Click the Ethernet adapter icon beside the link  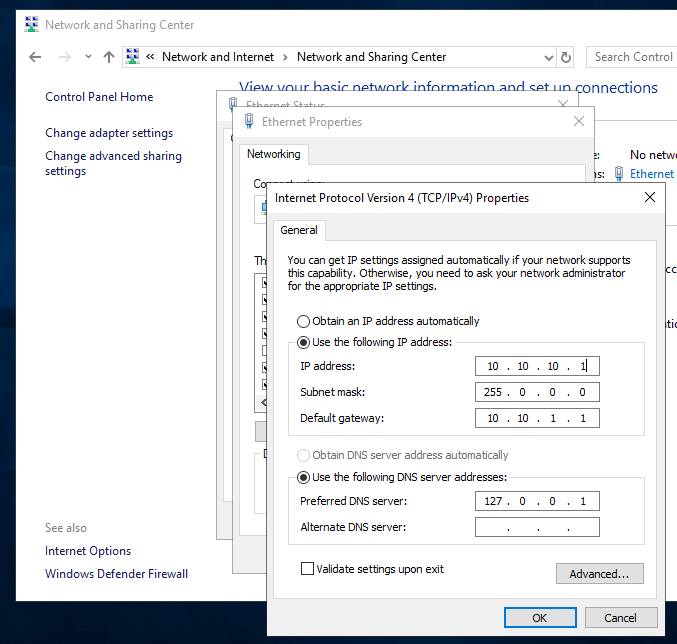tap(619, 174)
